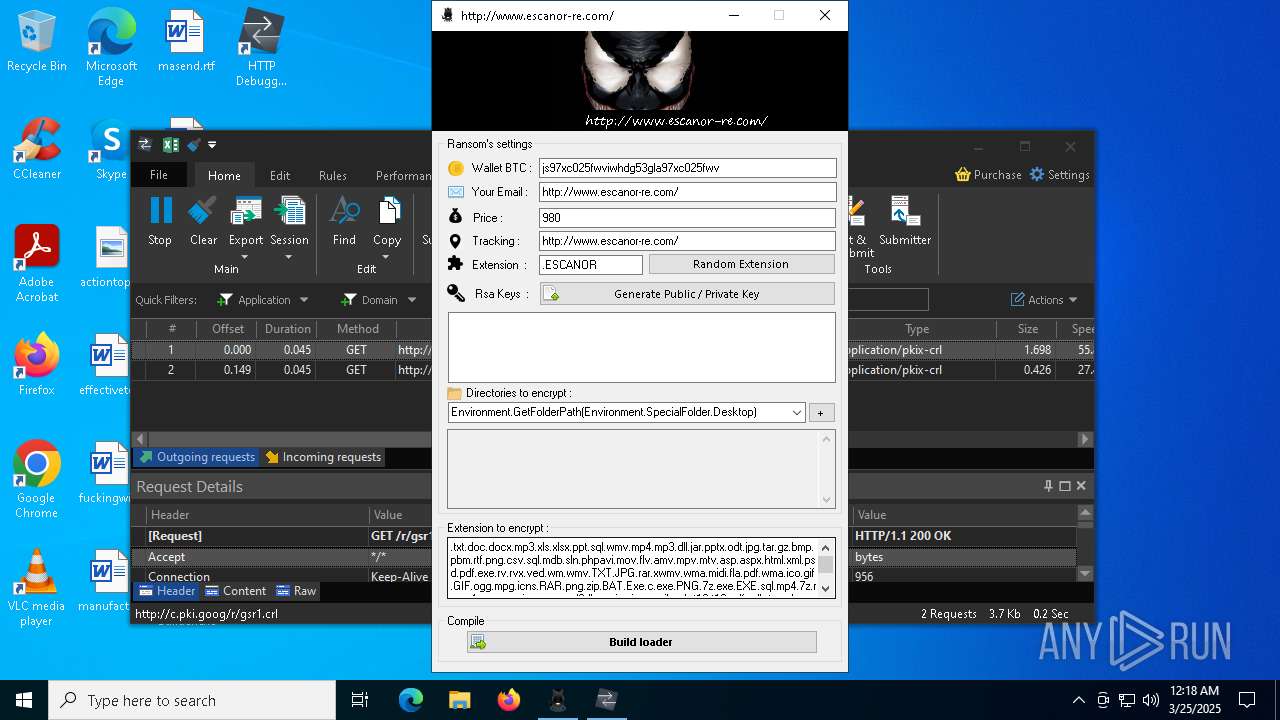The width and height of the screenshot is (1280, 720).
Task: Expand the Session dropdown arrow
Action: [x=289, y=257]
